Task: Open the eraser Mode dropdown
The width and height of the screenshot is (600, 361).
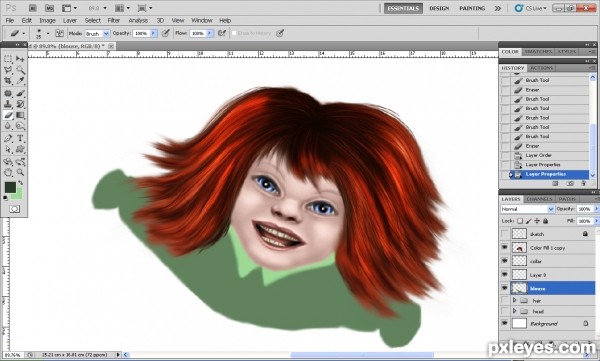Action: coord(97,34)
